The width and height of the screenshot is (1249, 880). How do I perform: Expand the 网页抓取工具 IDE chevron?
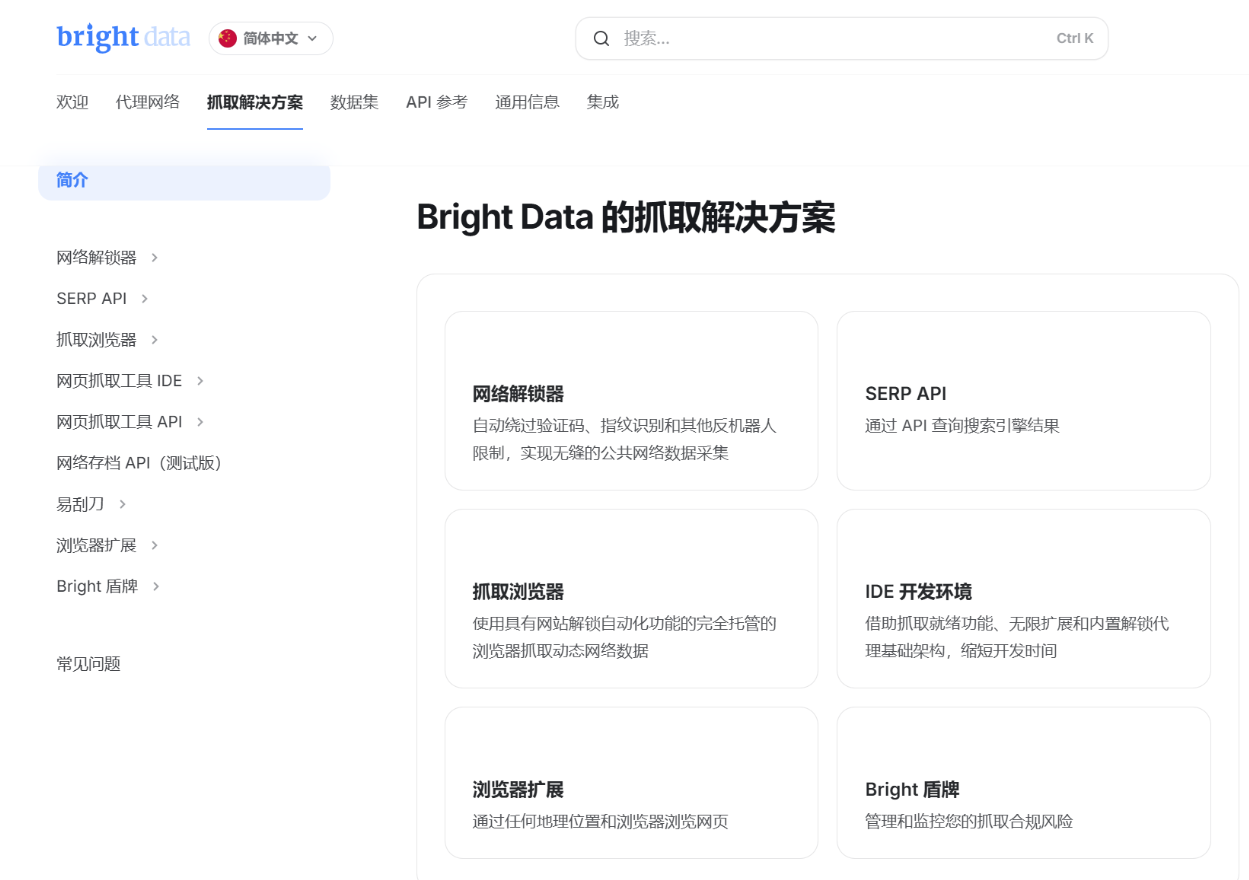pyautogui.click(x=200, y=381)
